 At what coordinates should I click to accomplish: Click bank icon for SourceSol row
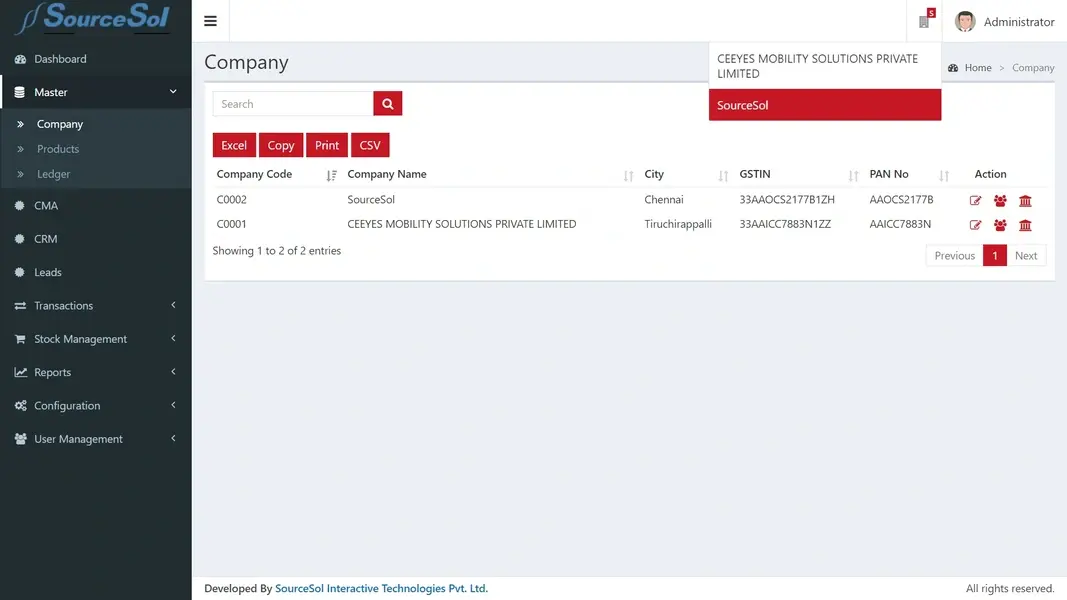pos(1025,201)
